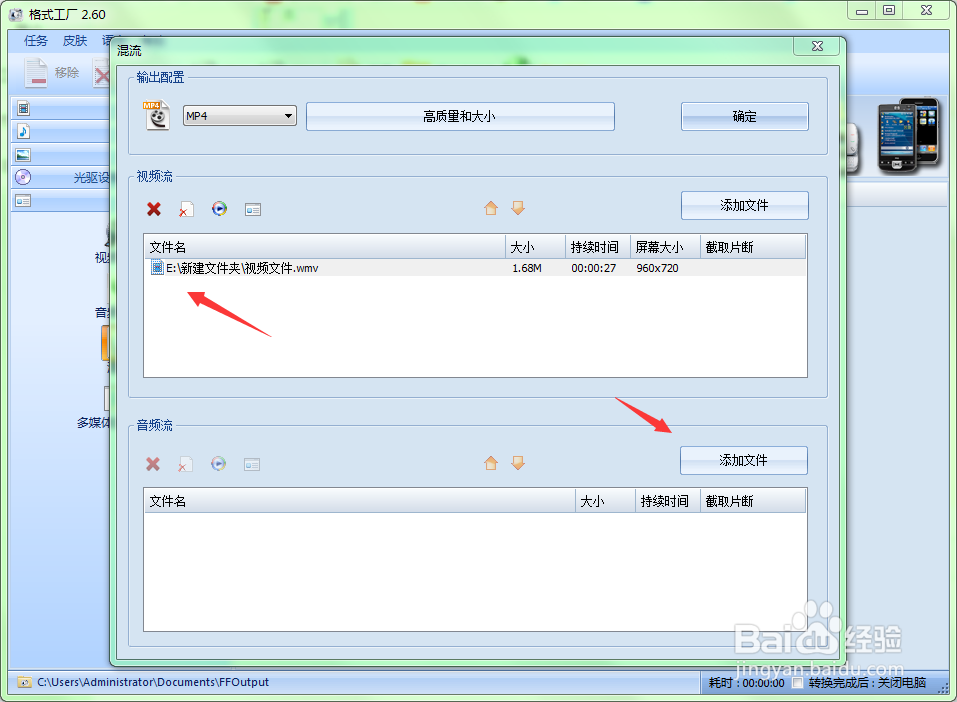957x702 pixels.
Task: Click the 高质量和大小 quality settings button
Action: click(460, 116)
